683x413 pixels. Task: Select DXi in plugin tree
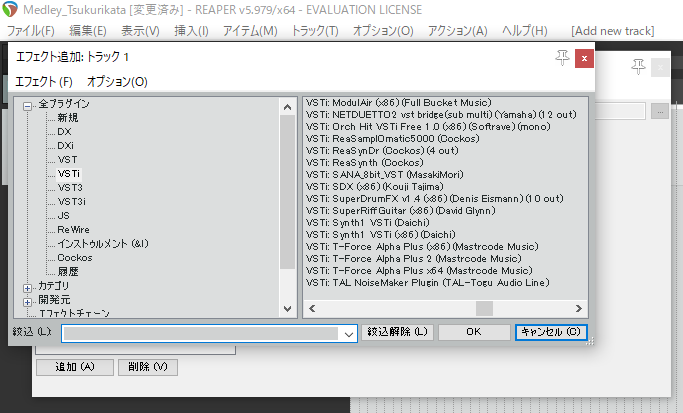[x=65, y=146]
